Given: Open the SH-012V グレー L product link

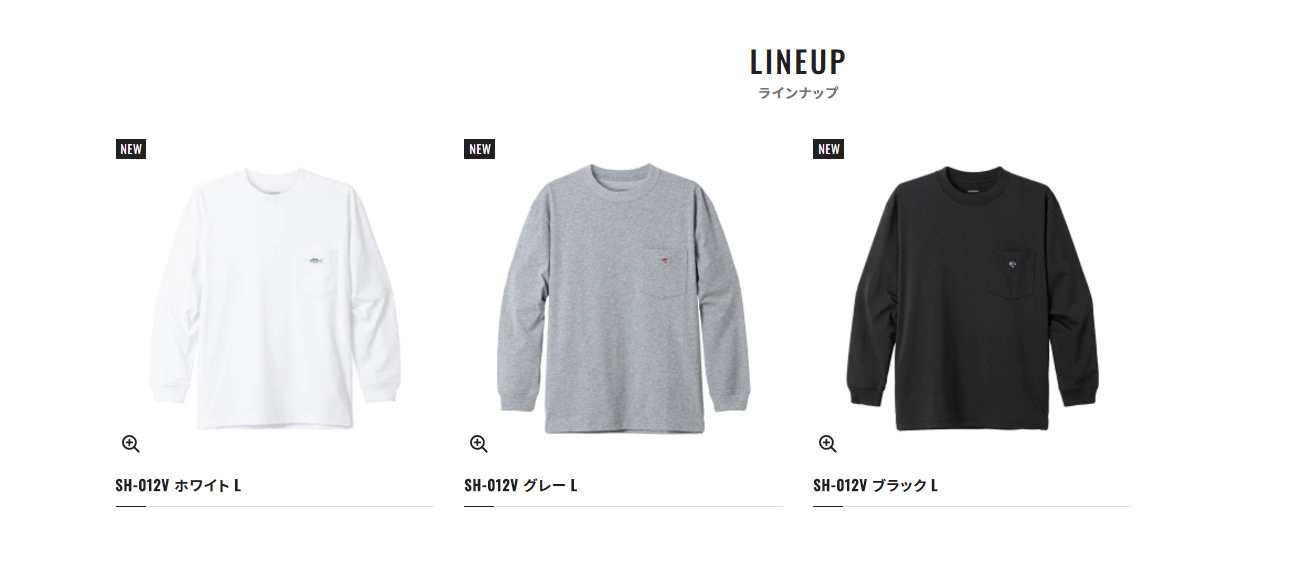Looking at the screenshot, I should point(521,486).
